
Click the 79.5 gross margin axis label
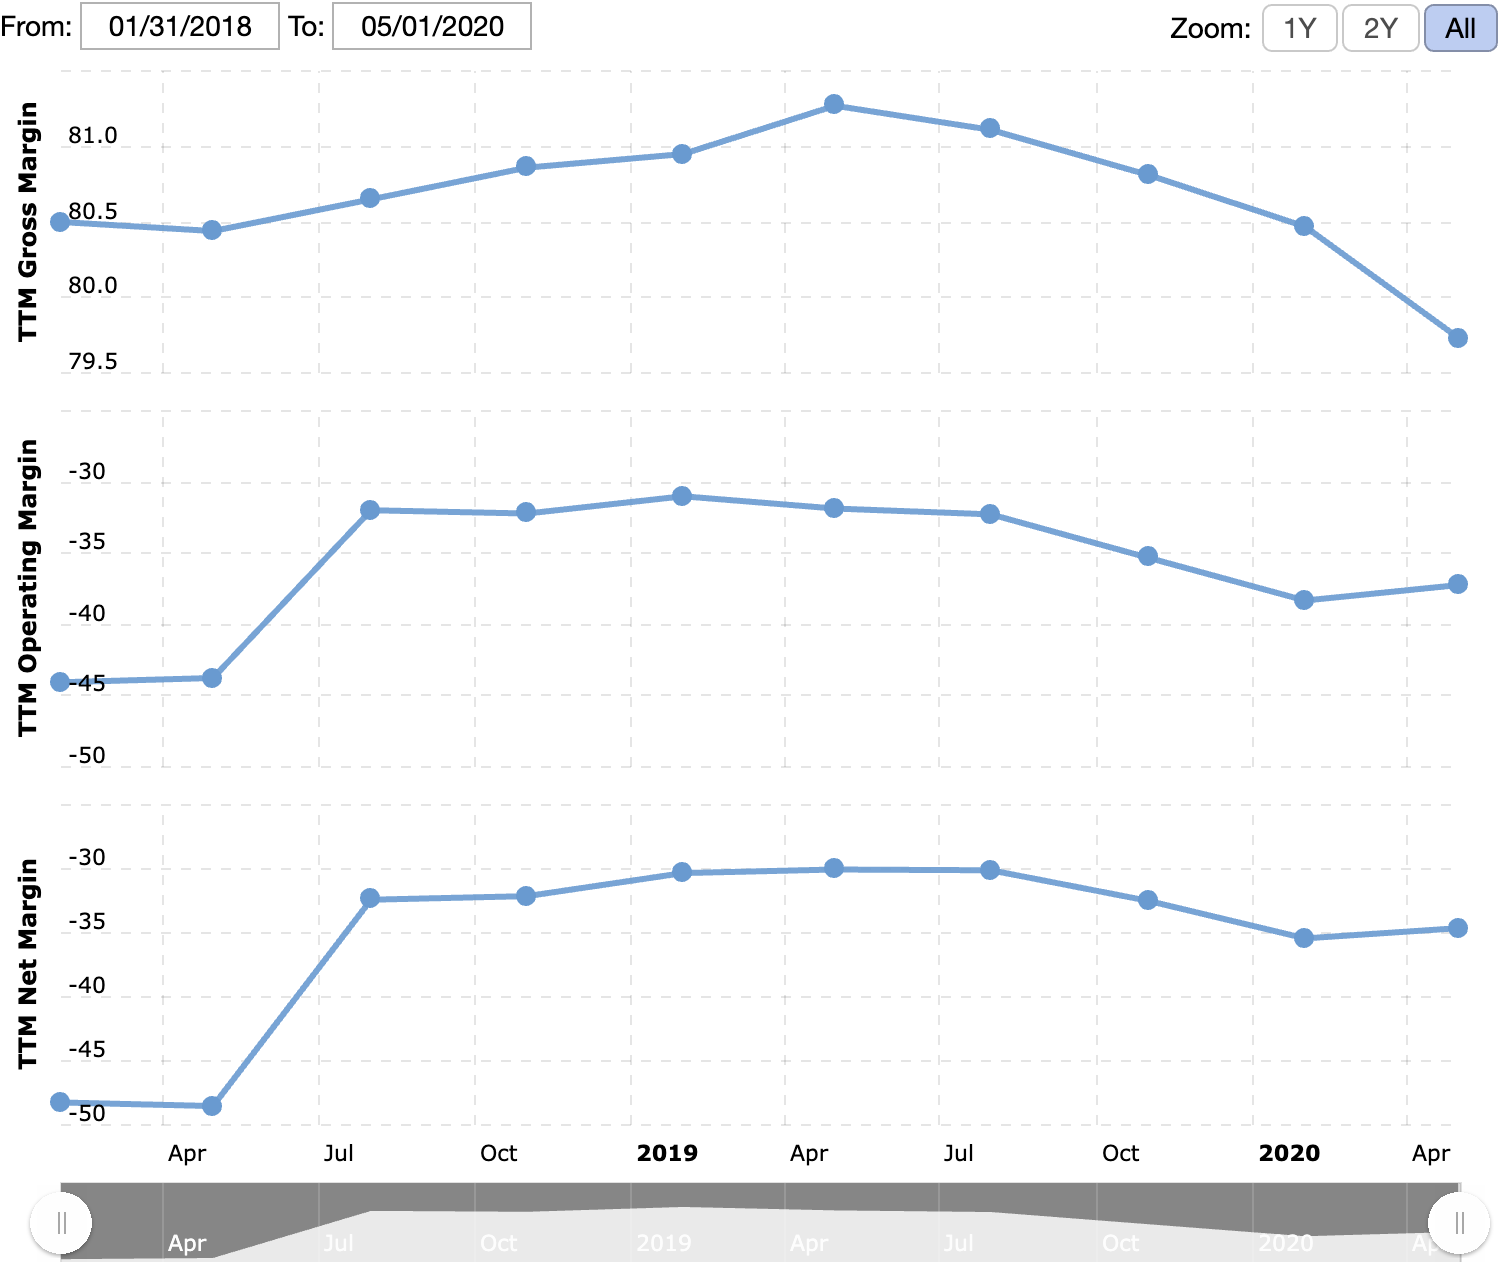93,361
